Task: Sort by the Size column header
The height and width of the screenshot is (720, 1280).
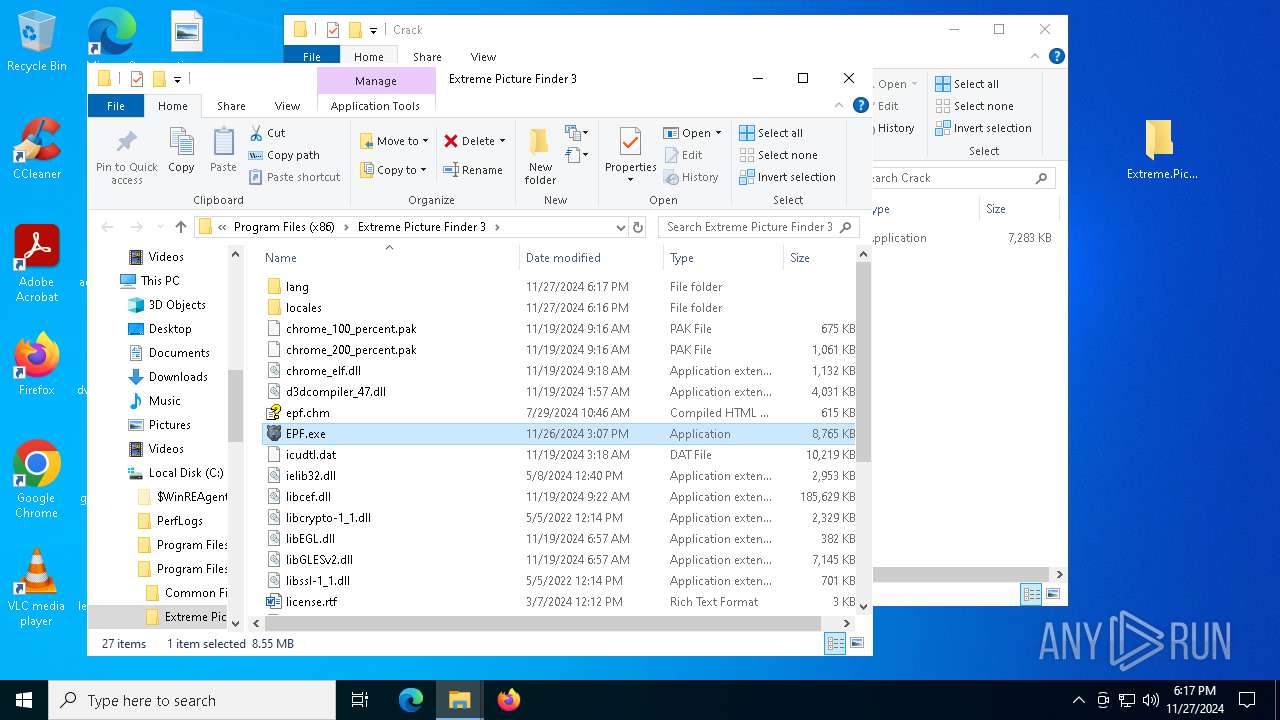Action: pyautogui.click(x=820, y=258)
